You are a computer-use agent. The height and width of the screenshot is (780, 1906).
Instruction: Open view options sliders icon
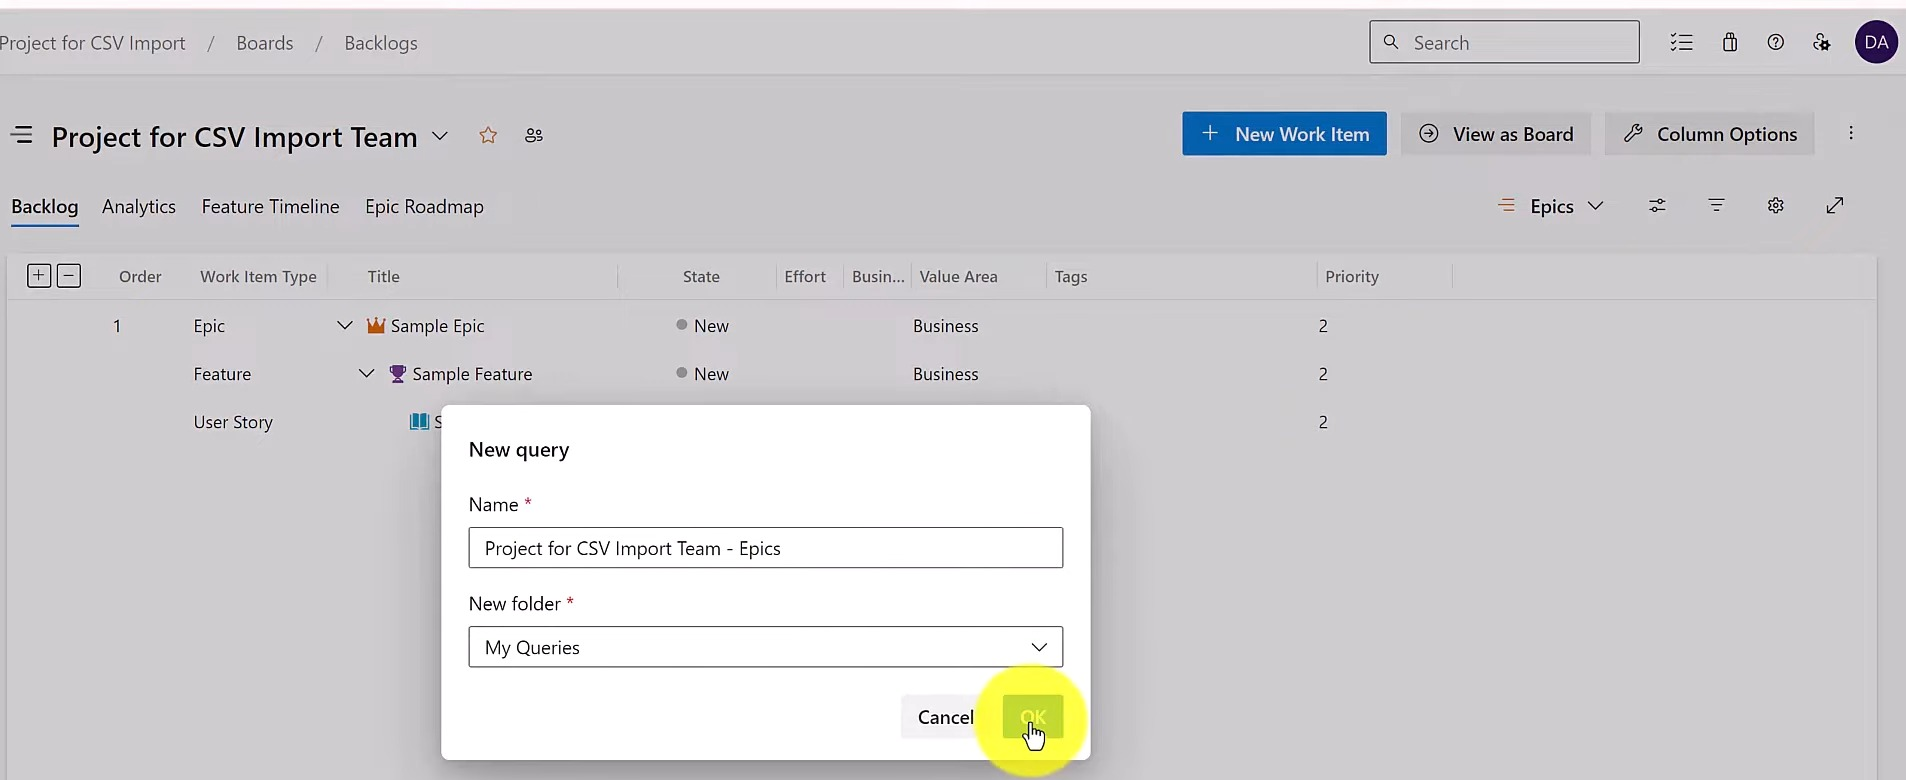(1657, 206)
